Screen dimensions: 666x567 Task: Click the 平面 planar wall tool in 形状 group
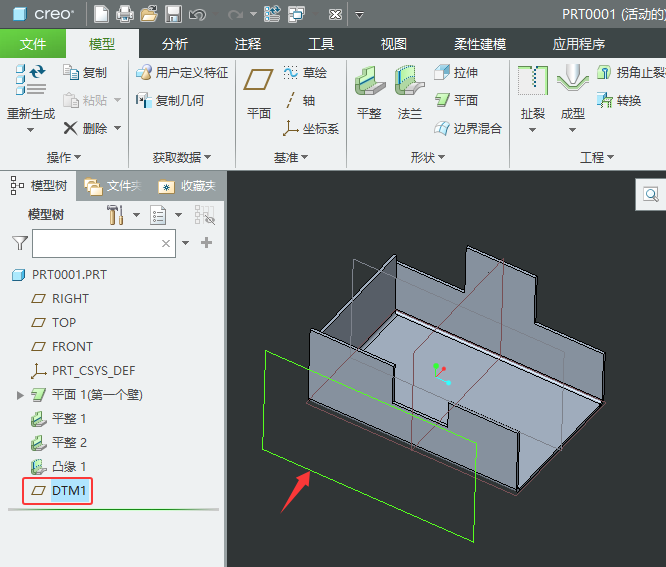pyautogui.click(x=456, y=101)
